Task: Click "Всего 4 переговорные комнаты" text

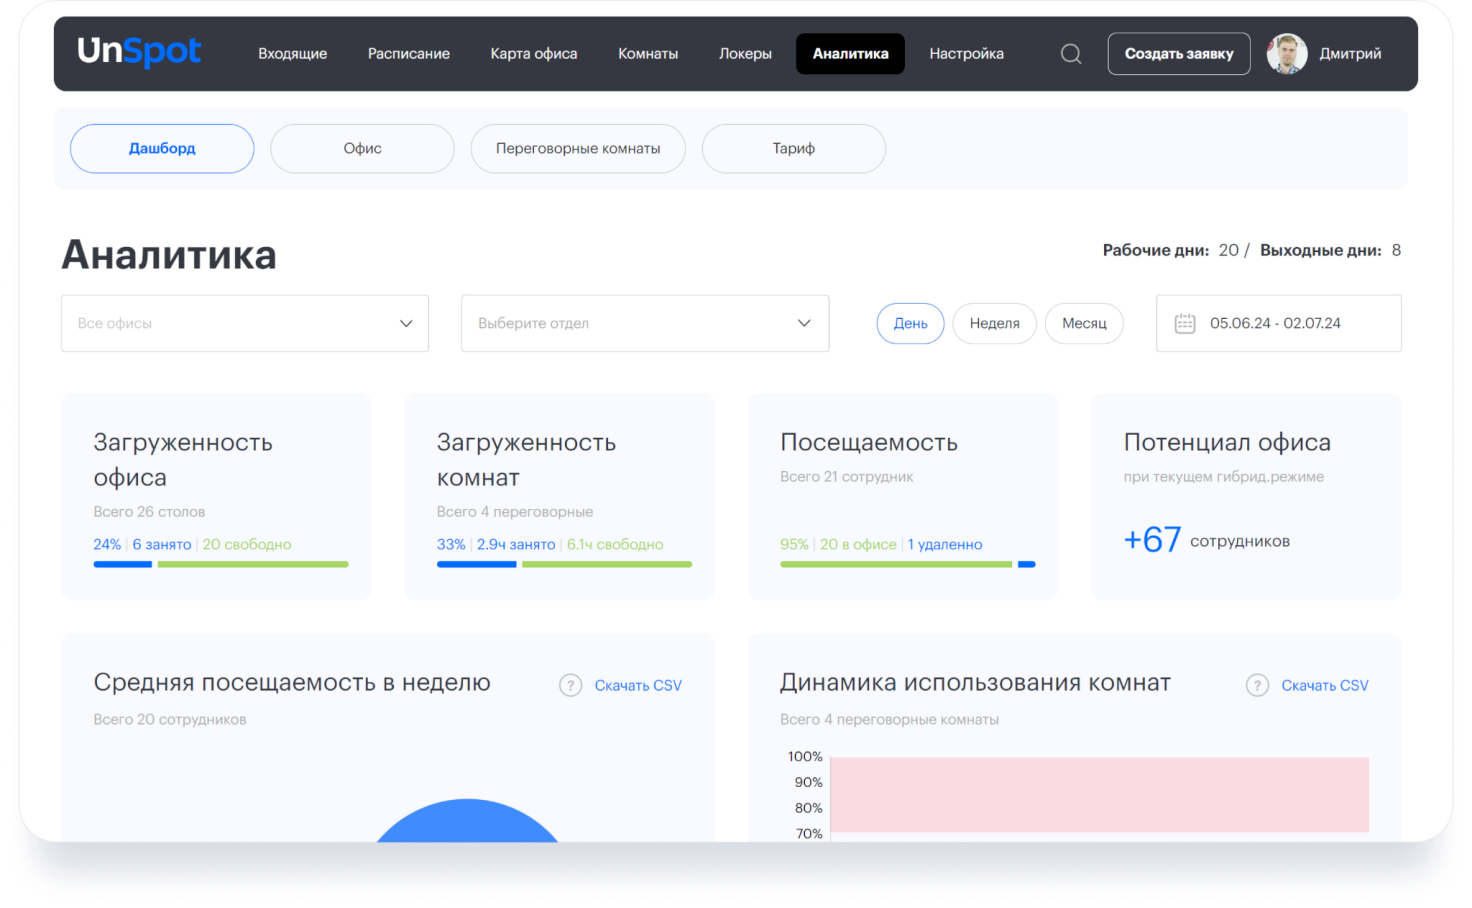Action: (889, 719)
